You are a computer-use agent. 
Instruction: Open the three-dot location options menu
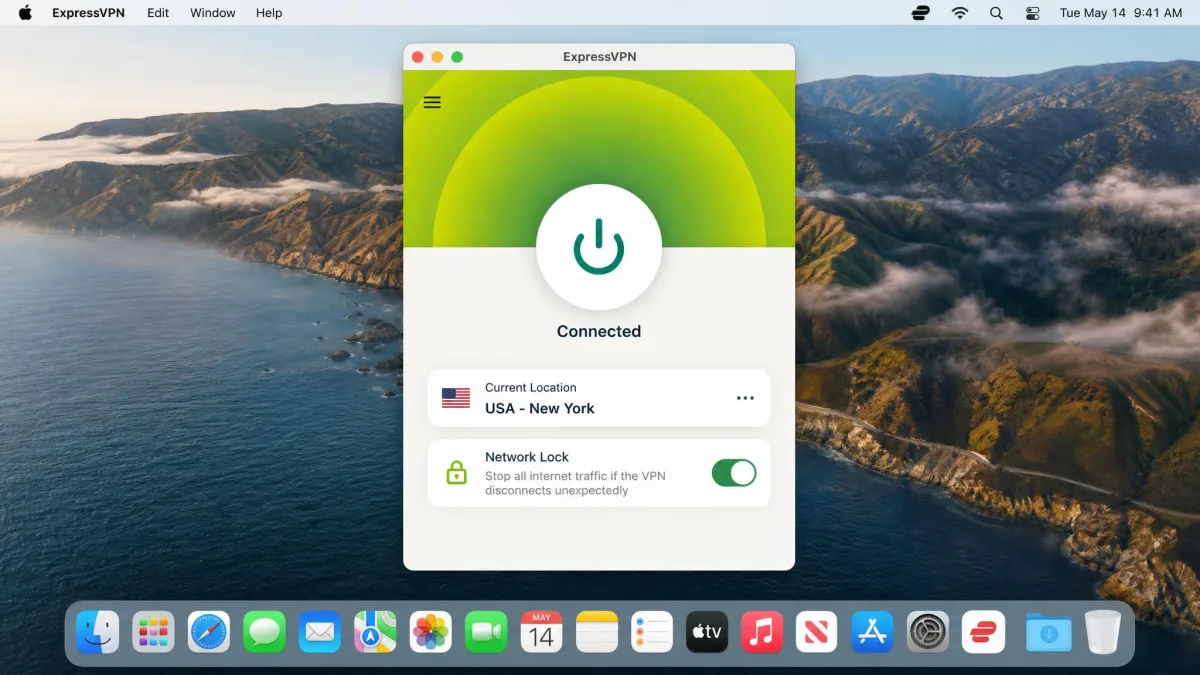[x=745, y=398]
